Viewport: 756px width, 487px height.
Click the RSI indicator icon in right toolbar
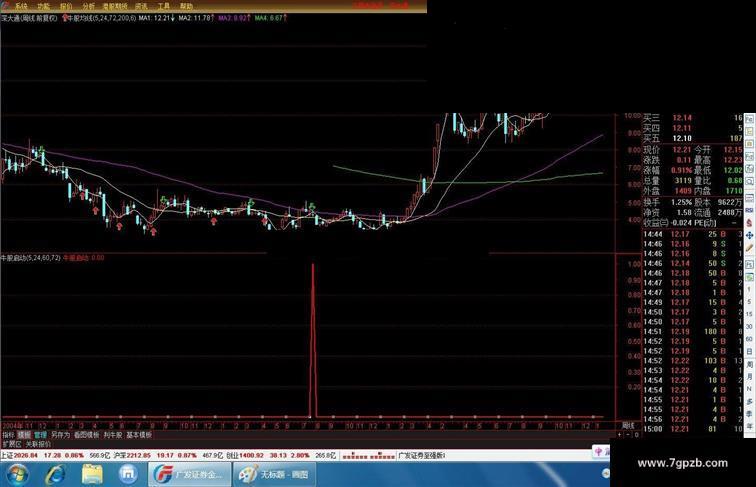(x=749, y=211)
